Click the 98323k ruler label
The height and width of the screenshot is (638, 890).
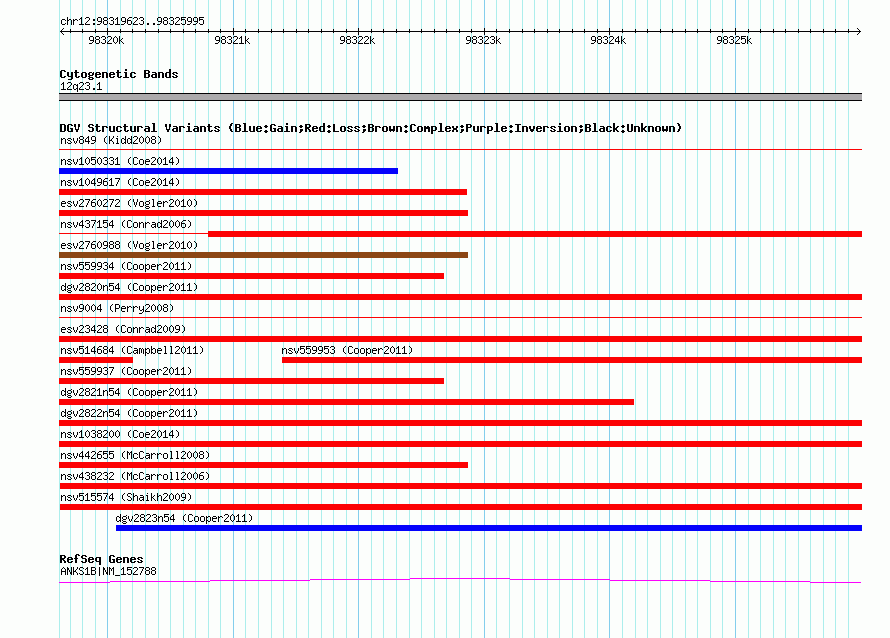pyautogui.click(x=483, y=40)
